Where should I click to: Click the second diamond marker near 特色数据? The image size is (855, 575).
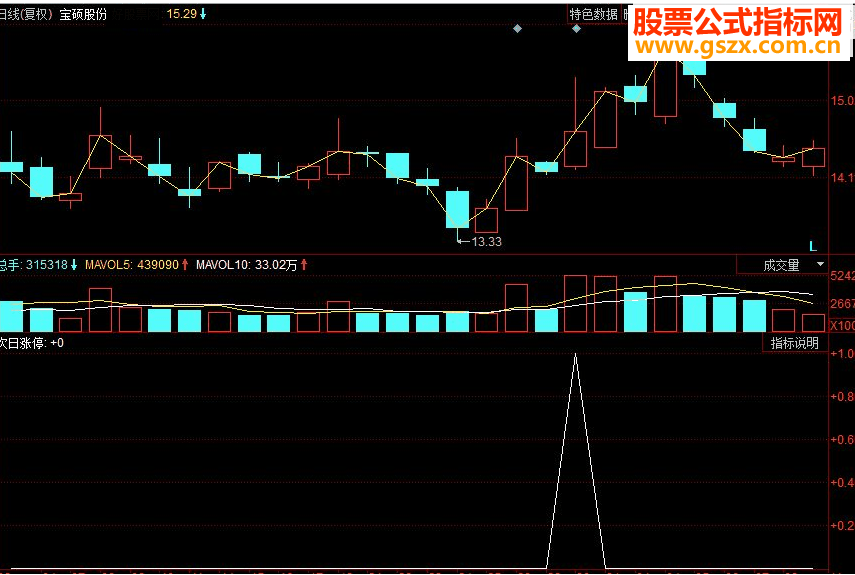tap(576, 28)
